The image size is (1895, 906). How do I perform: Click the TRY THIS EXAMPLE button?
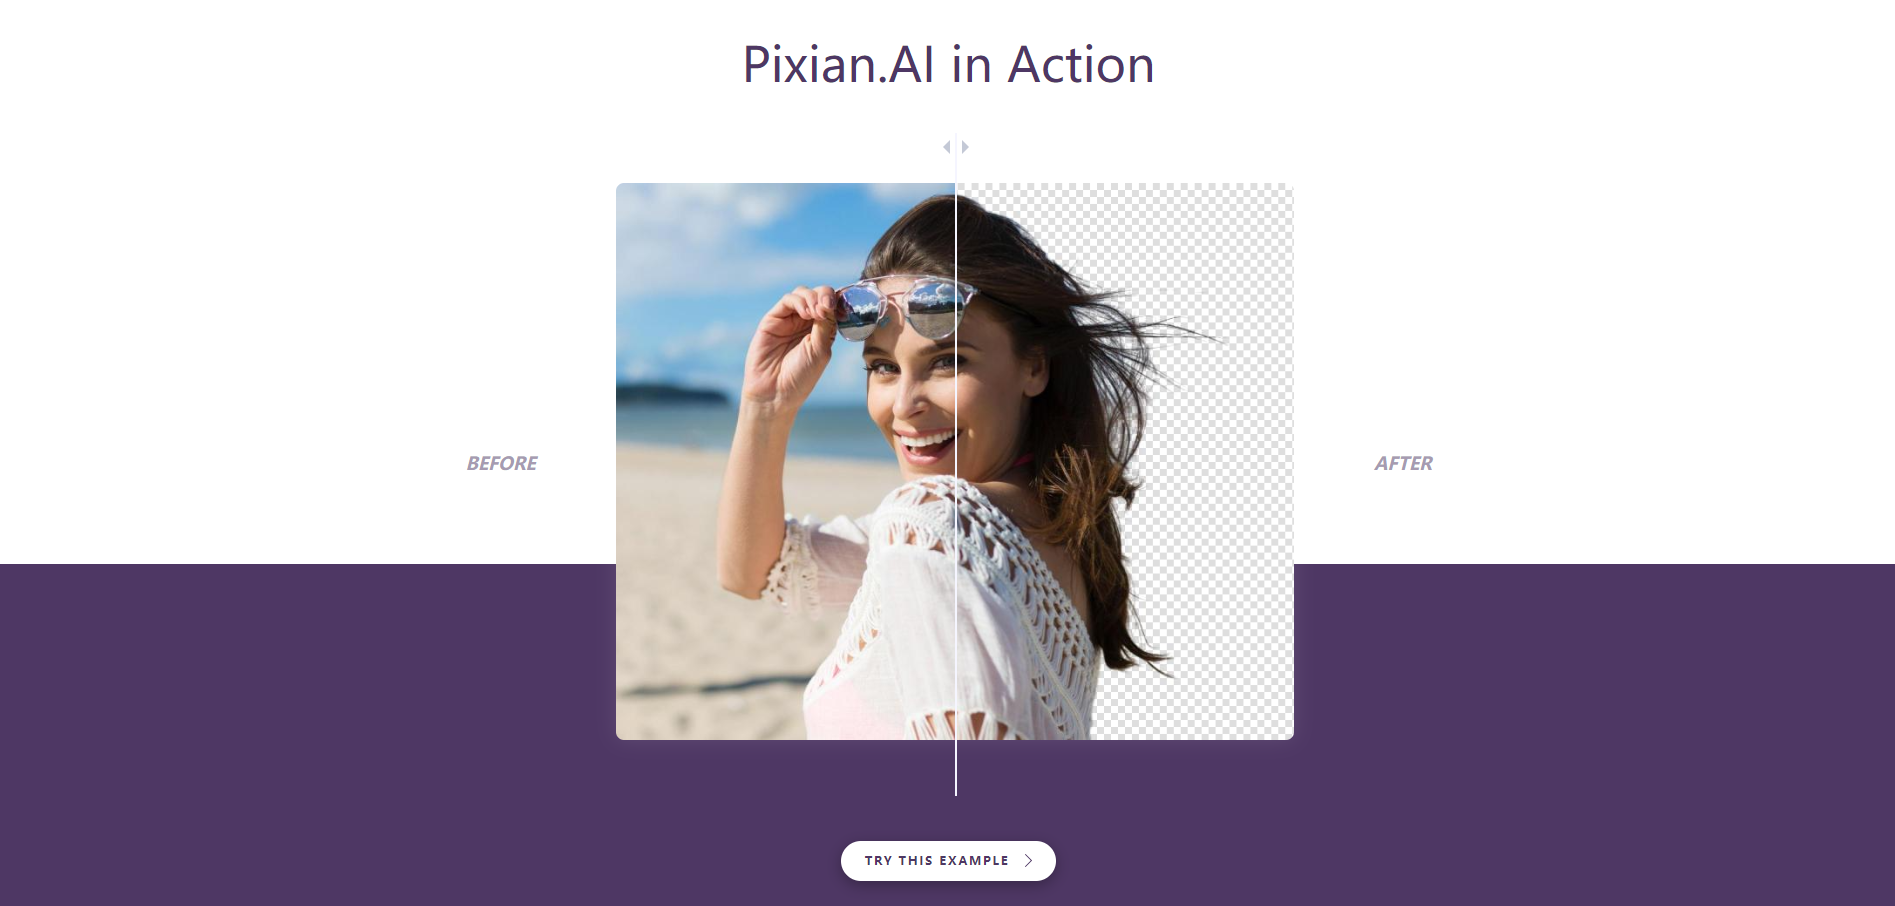948,861
